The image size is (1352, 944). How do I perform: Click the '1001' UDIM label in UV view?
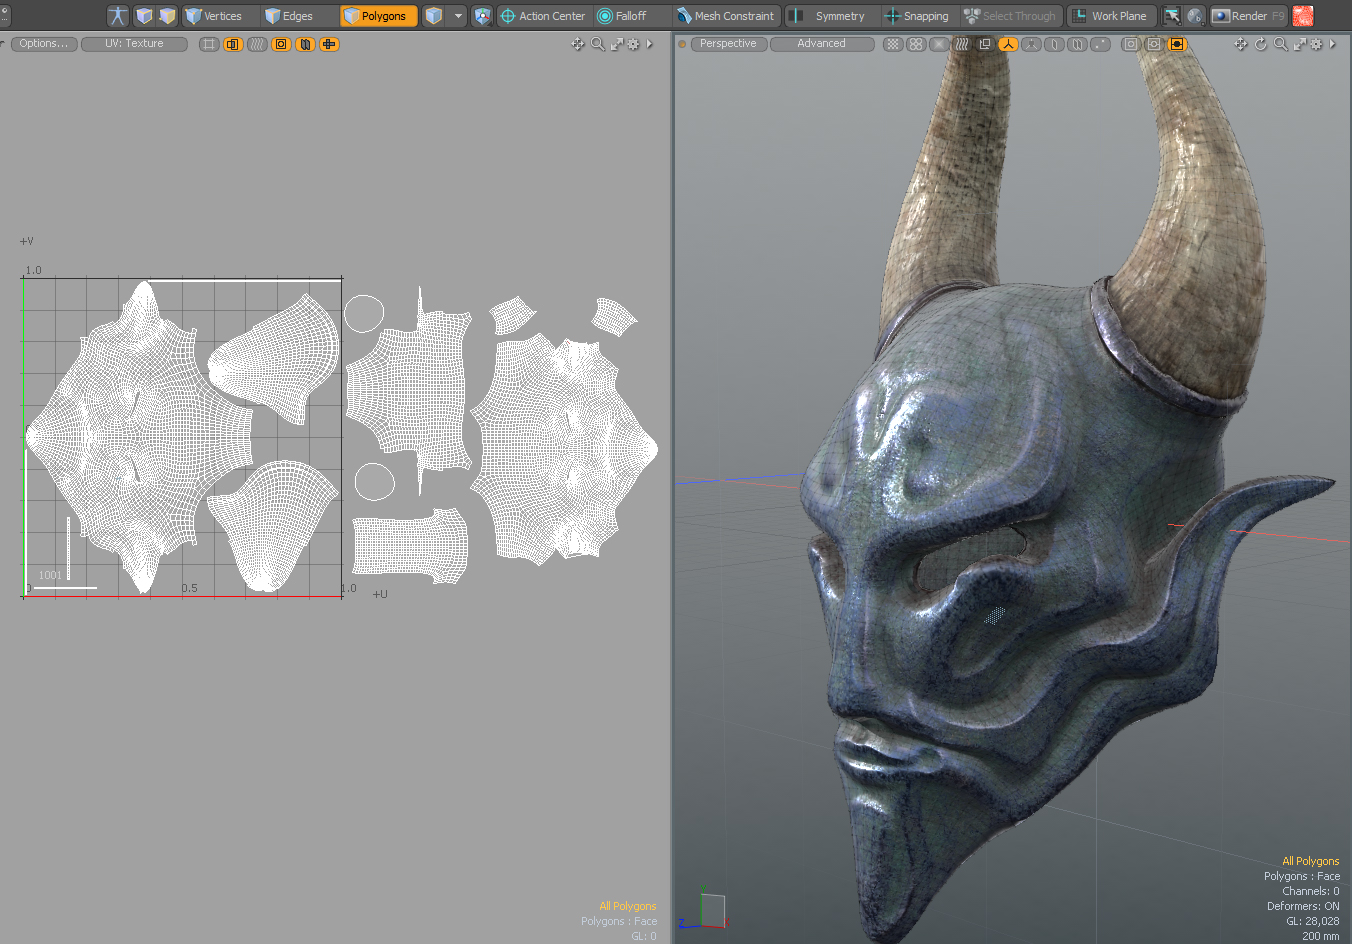50,575
